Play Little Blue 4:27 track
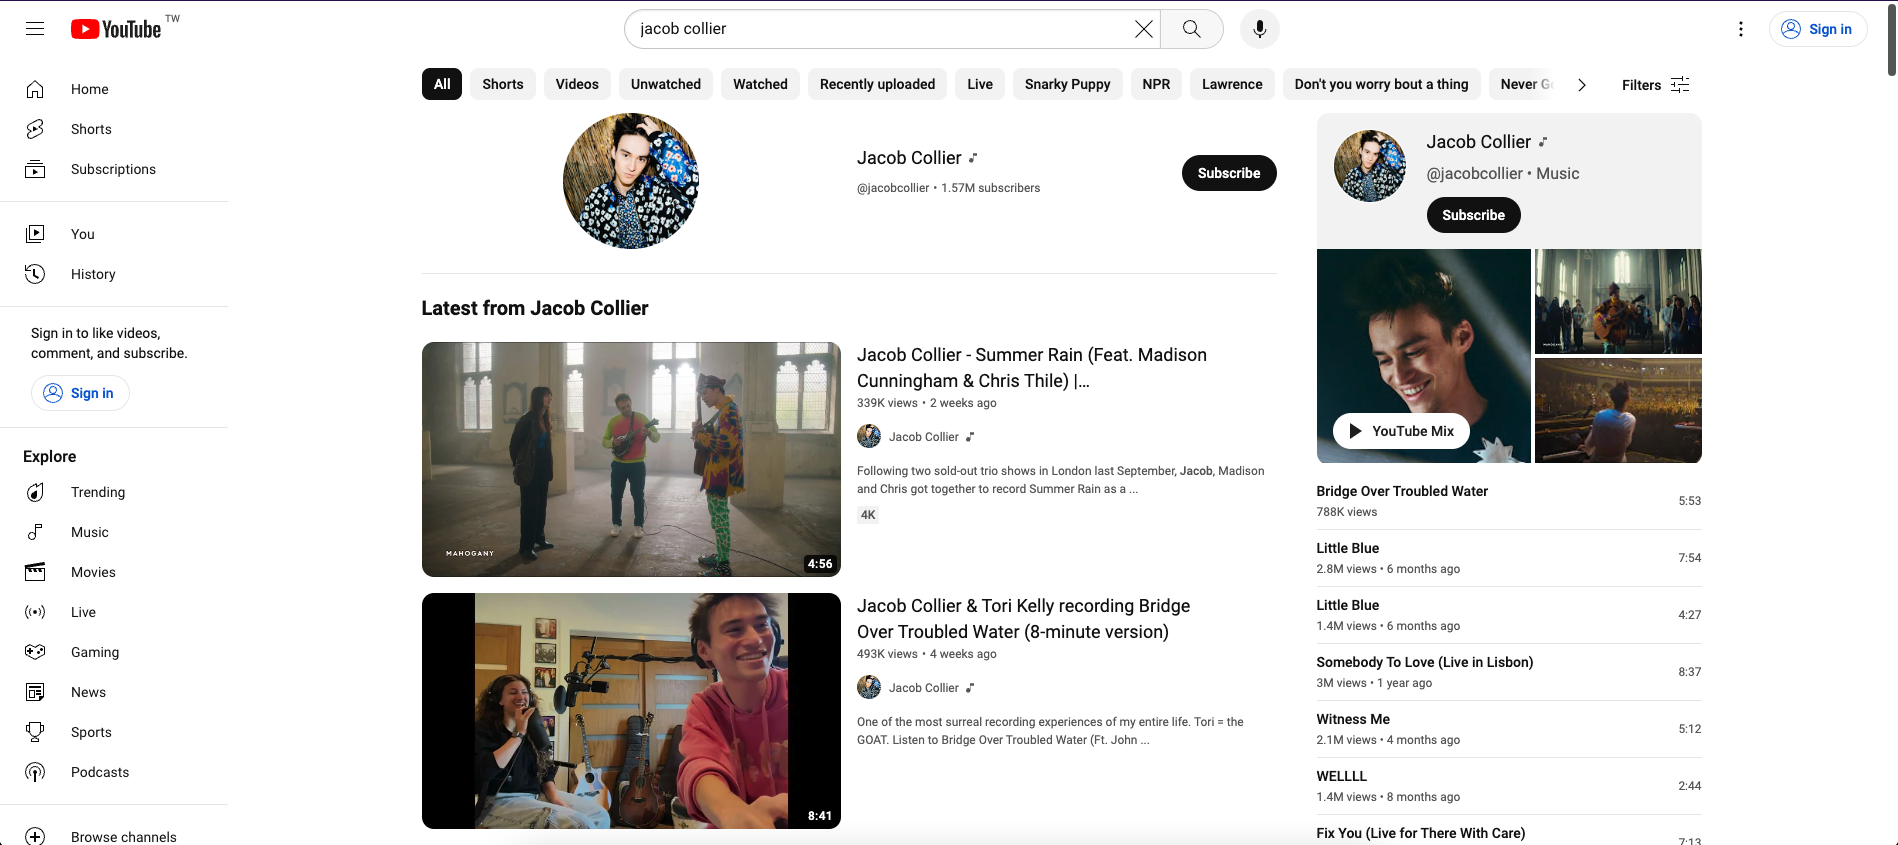This screenshot has height=845, width=1898. click(1508, 615)
